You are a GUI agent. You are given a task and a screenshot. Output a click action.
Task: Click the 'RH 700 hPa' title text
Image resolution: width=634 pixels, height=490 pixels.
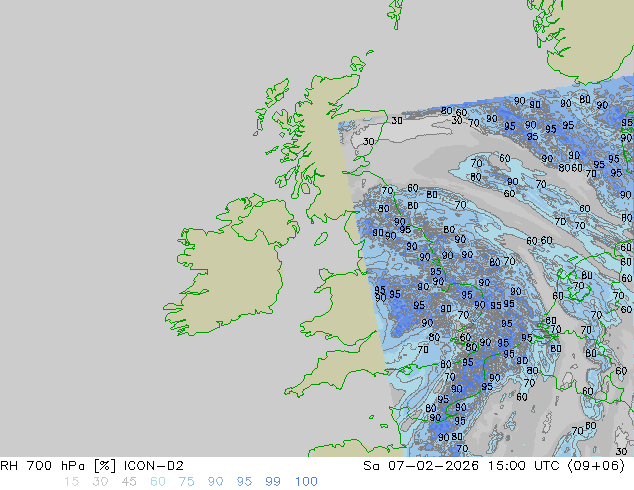click(42, 466)
